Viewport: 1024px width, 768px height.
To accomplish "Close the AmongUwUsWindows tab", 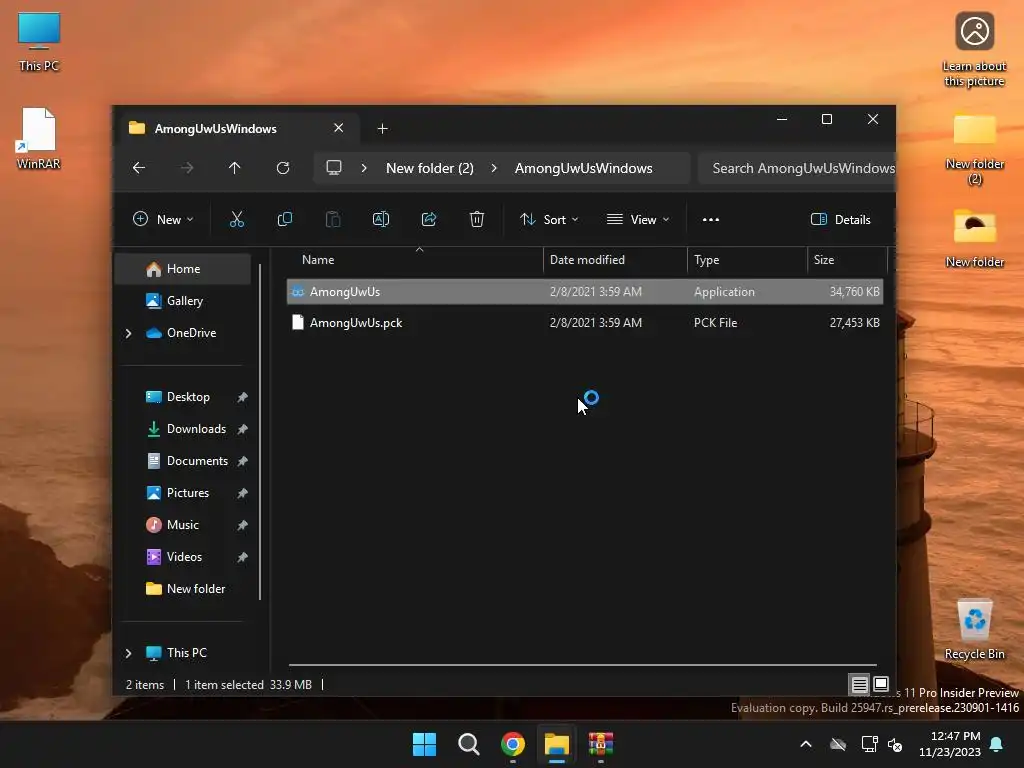I will coord(338,128).
